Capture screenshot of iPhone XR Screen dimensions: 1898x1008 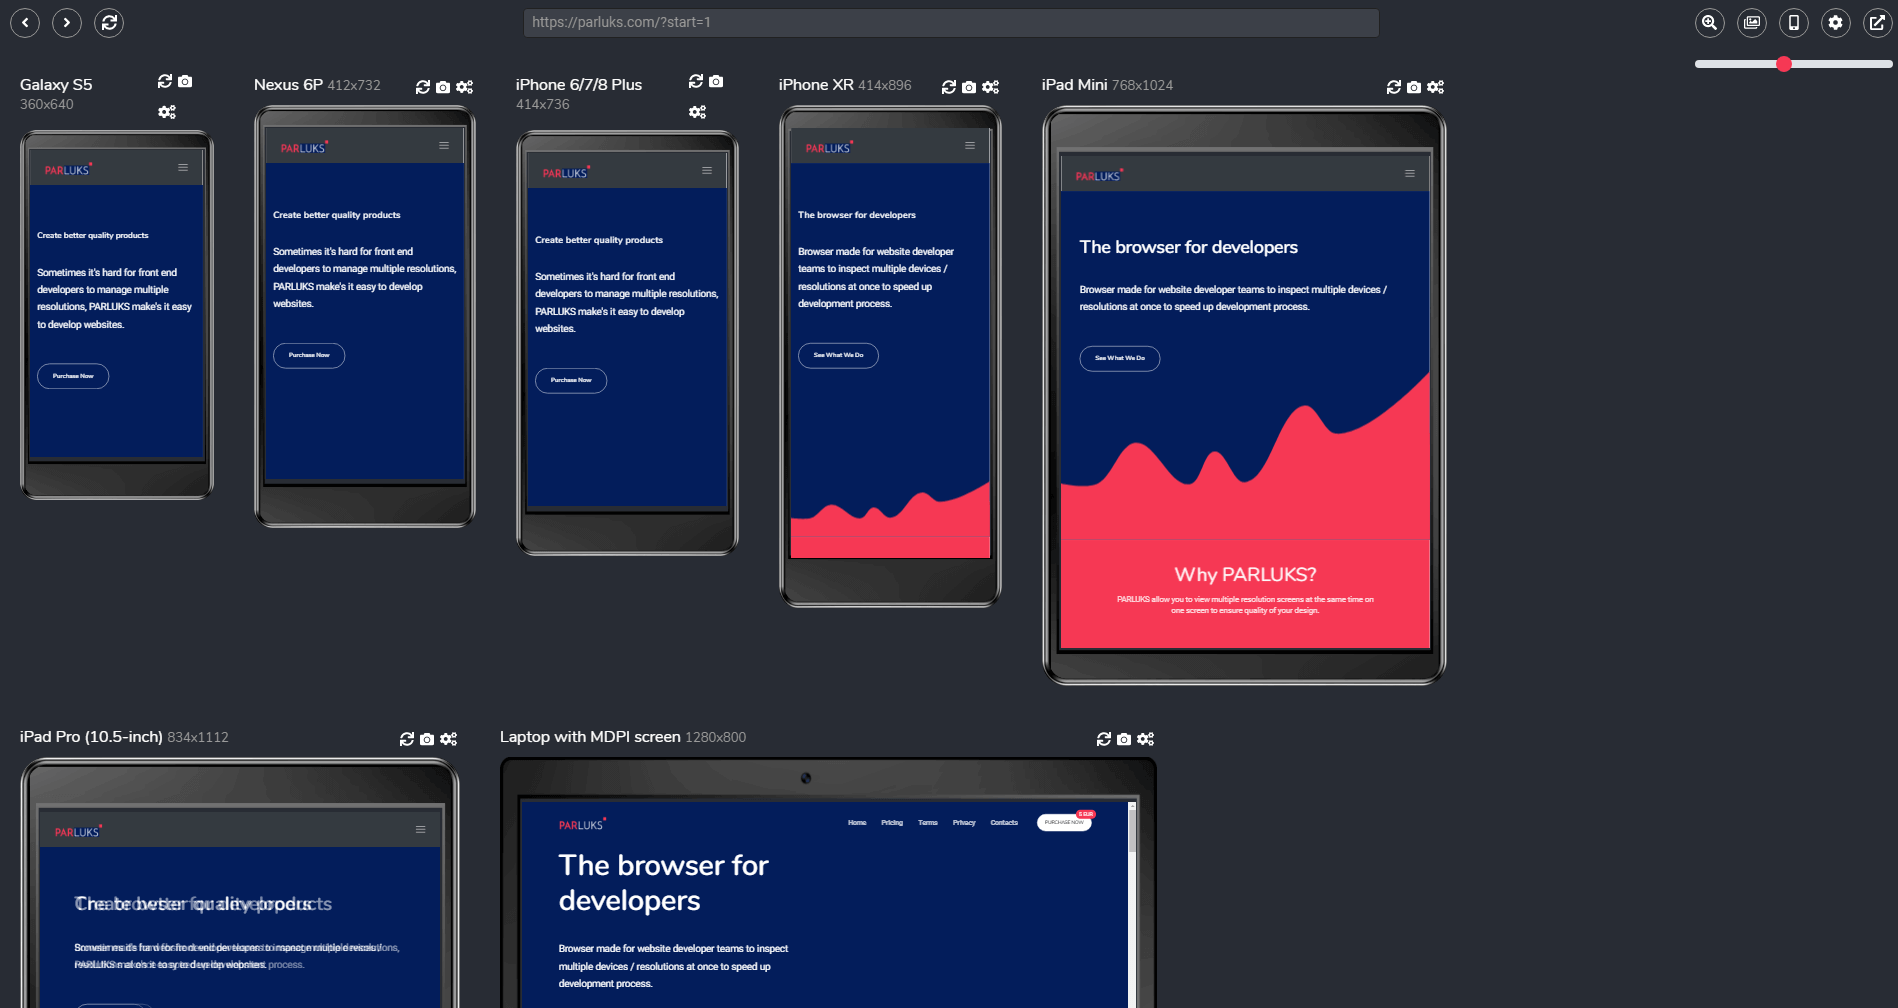point(969,87)
